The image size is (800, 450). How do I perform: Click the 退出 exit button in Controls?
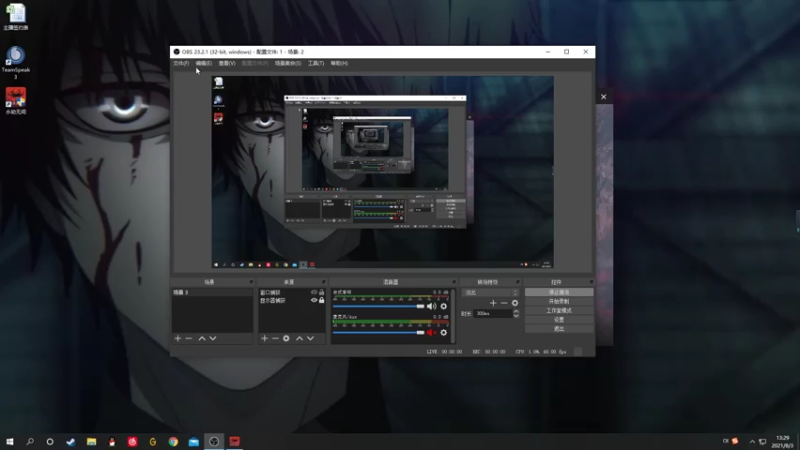pyautogui.click(x=559, y=329)
